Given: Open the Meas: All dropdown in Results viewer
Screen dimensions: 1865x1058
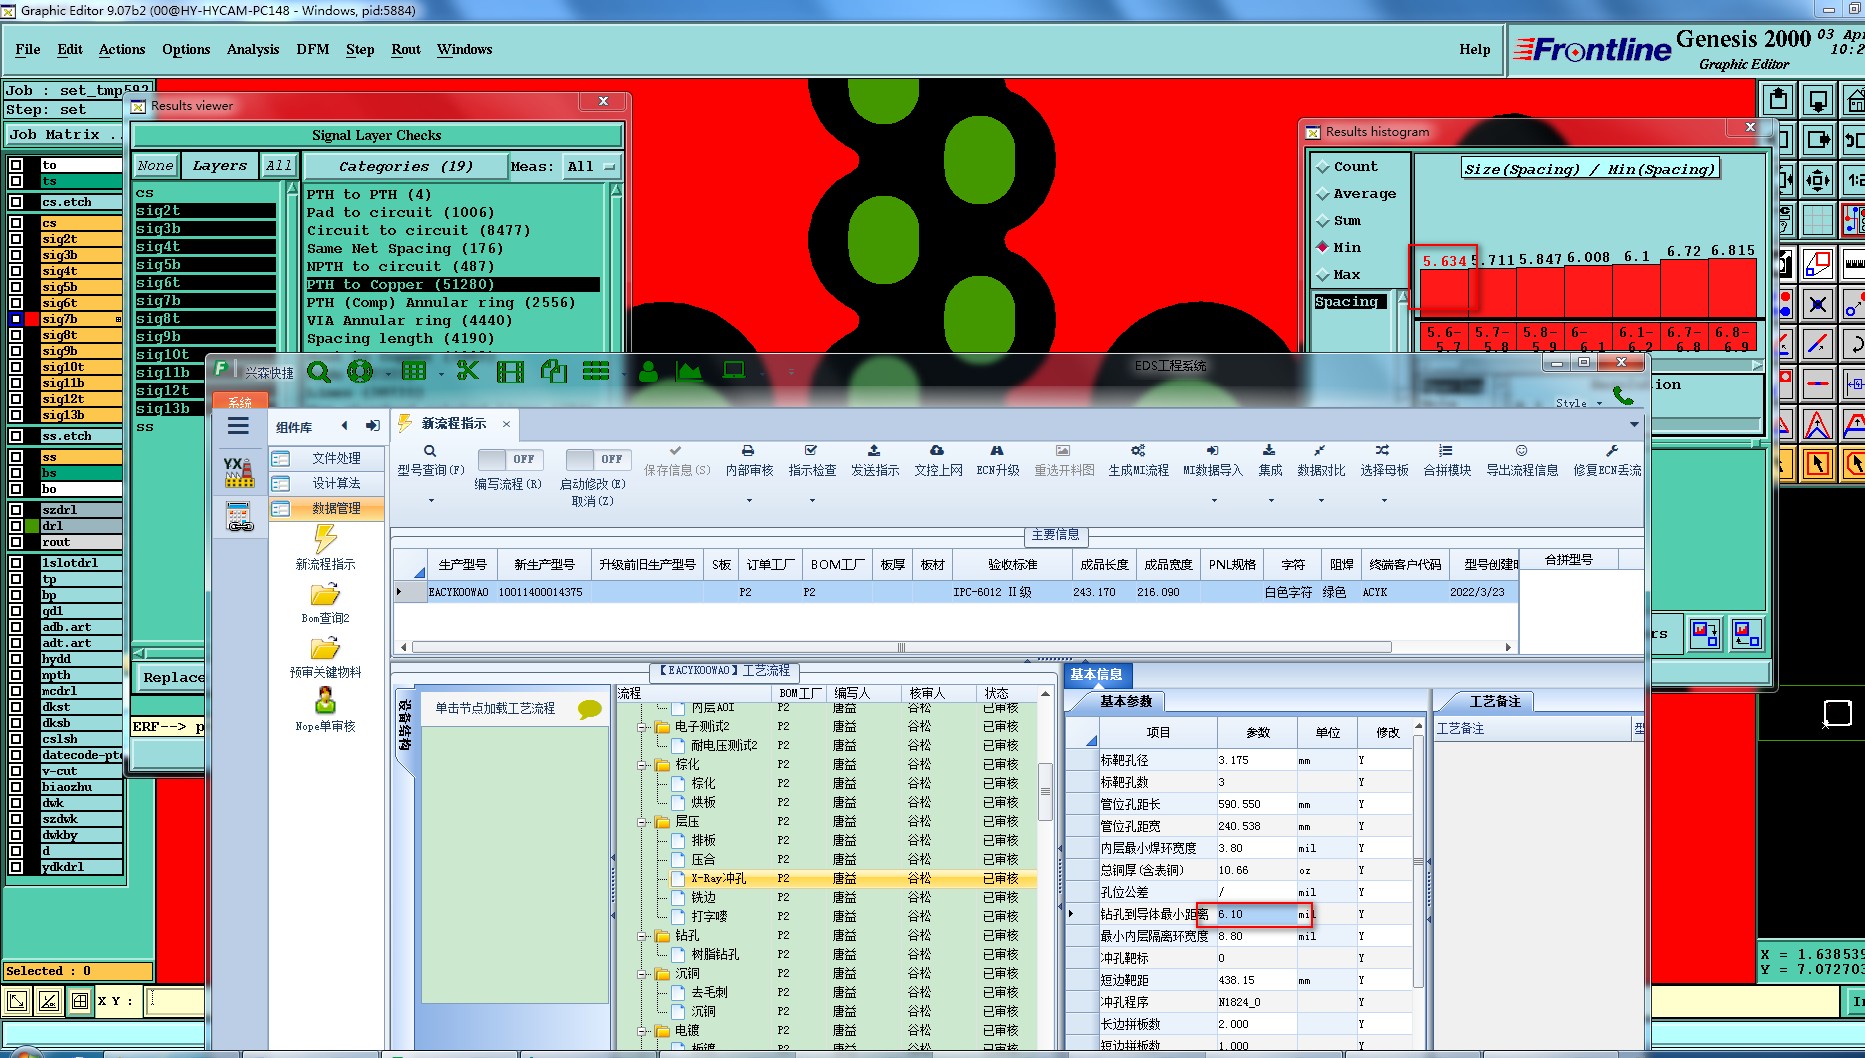Looking at the screenshot, I should click(x=591, y=166).
